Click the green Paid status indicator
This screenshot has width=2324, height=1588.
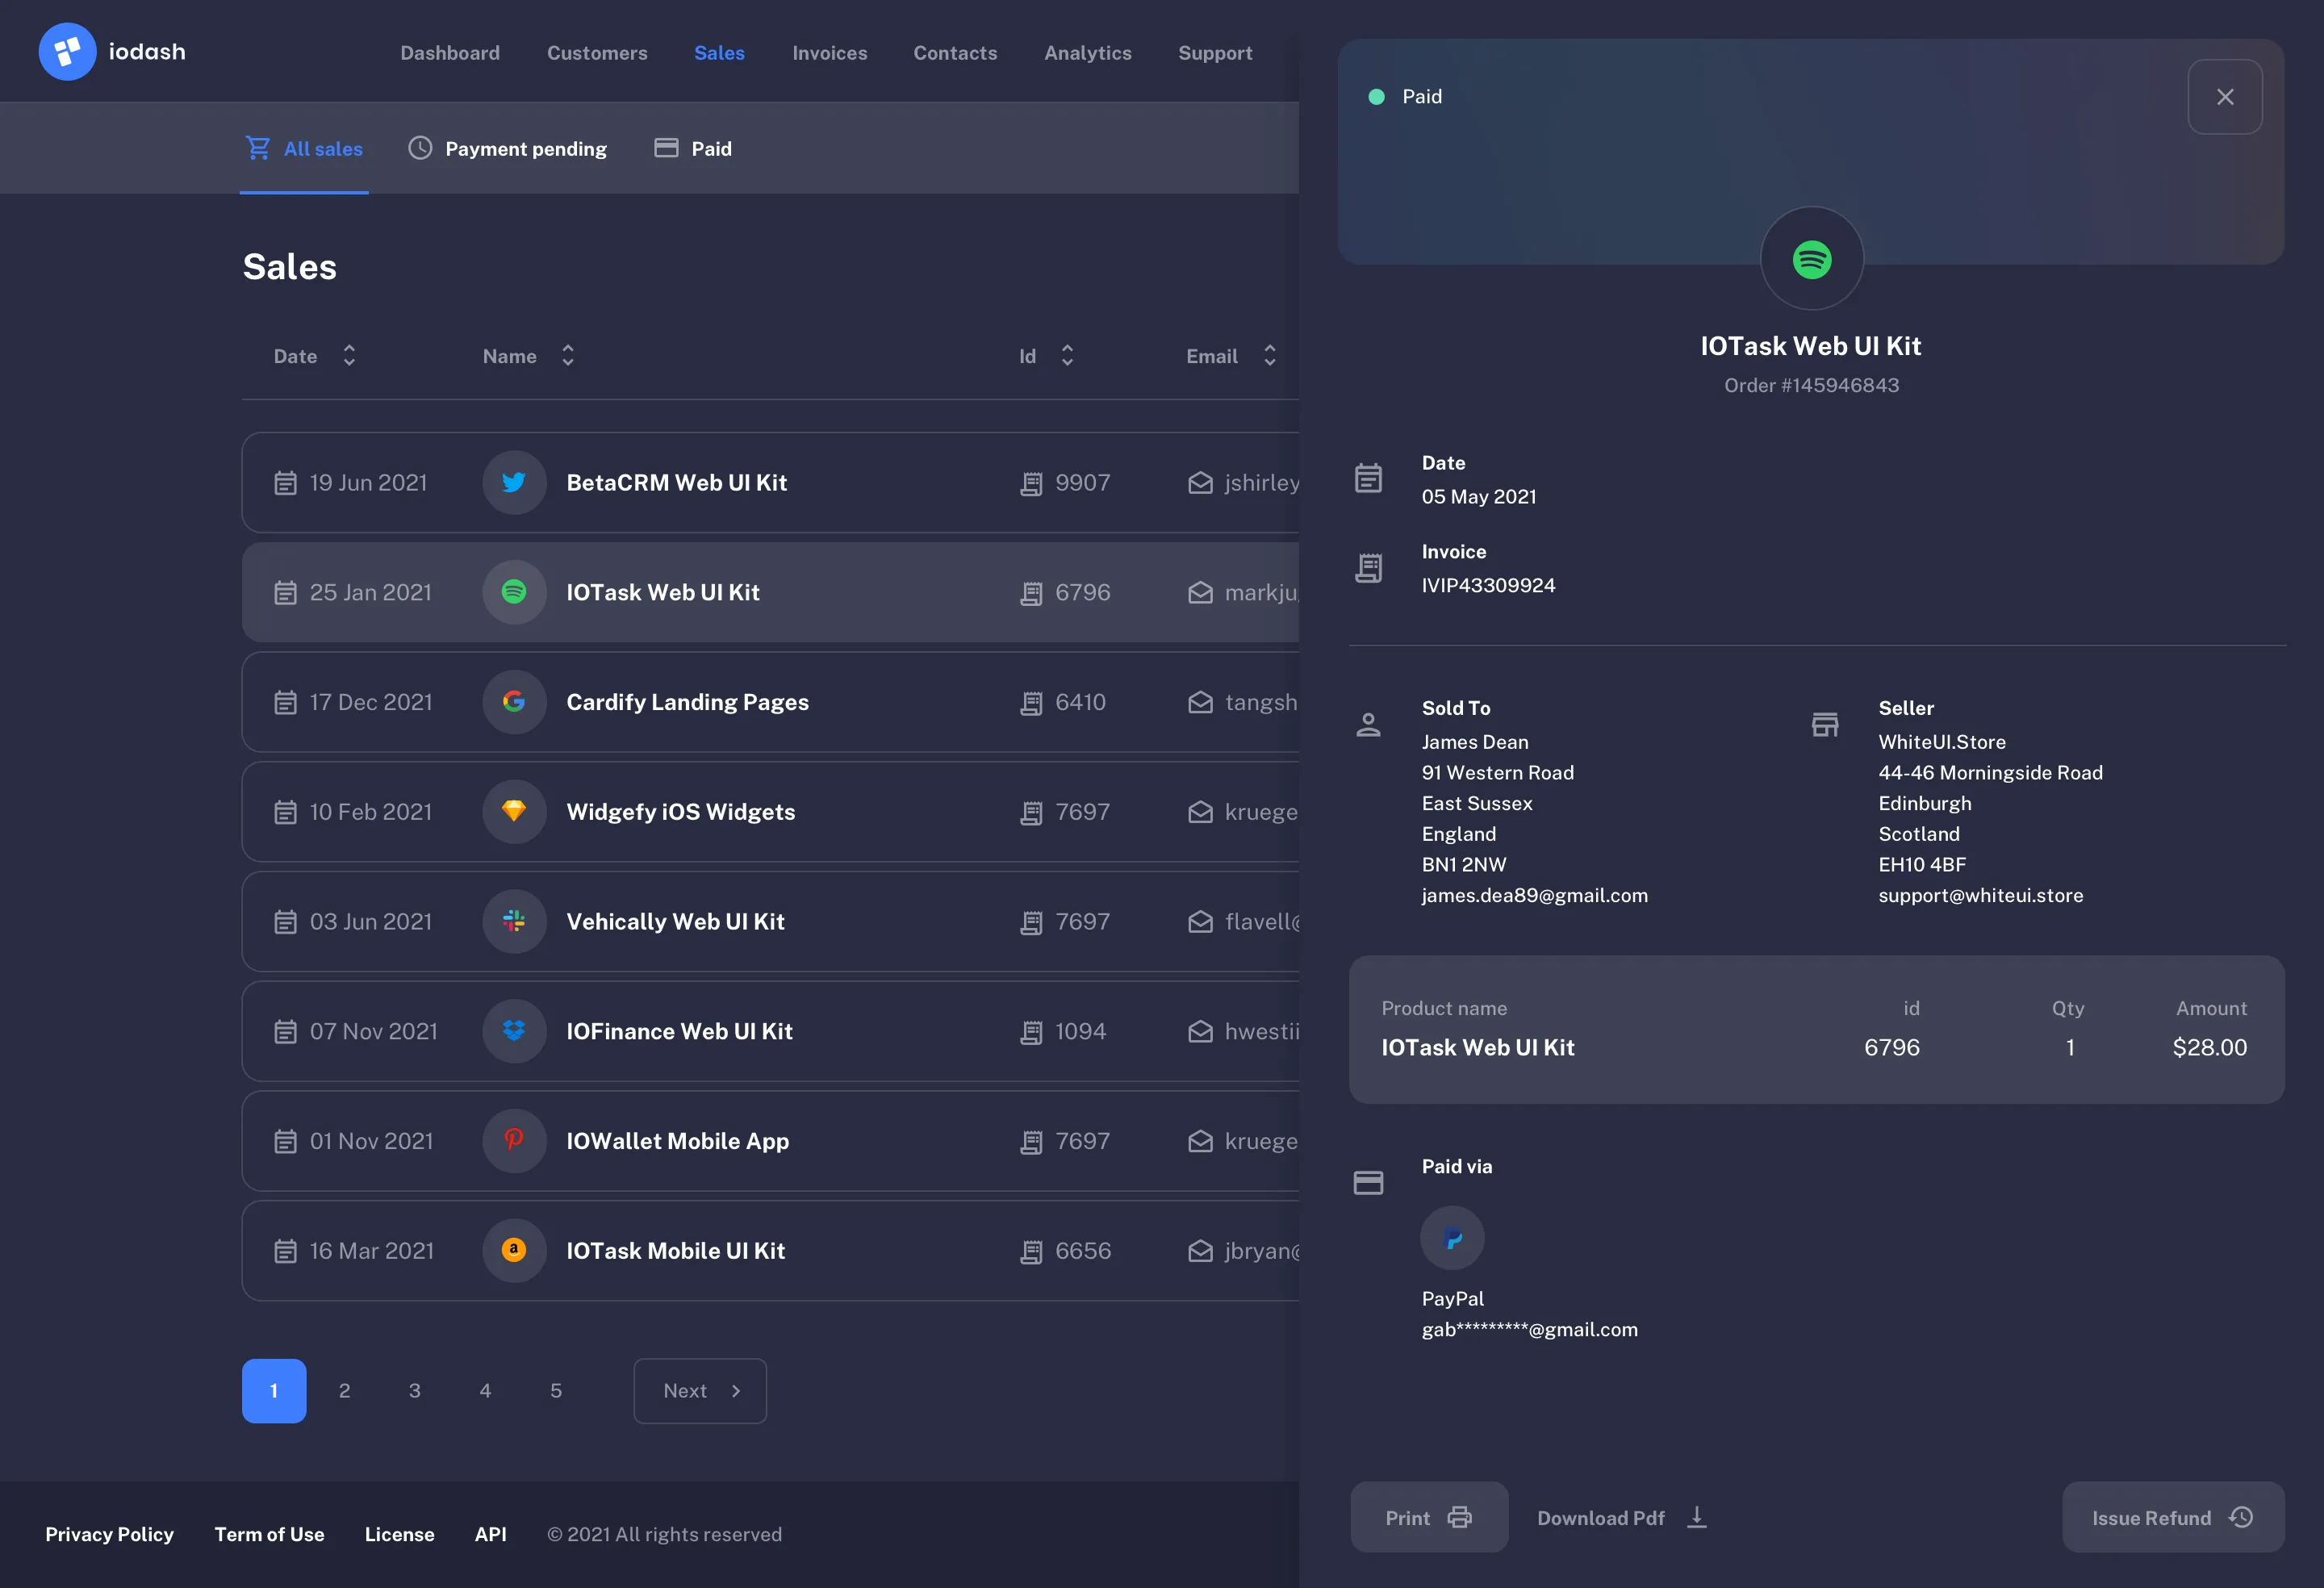tap(1377, 96)
